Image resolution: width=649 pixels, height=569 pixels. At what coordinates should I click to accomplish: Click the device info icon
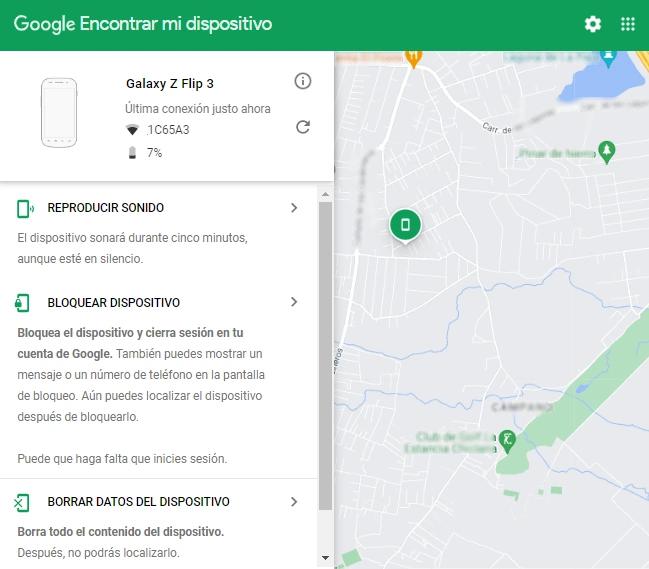click(303, 81)
